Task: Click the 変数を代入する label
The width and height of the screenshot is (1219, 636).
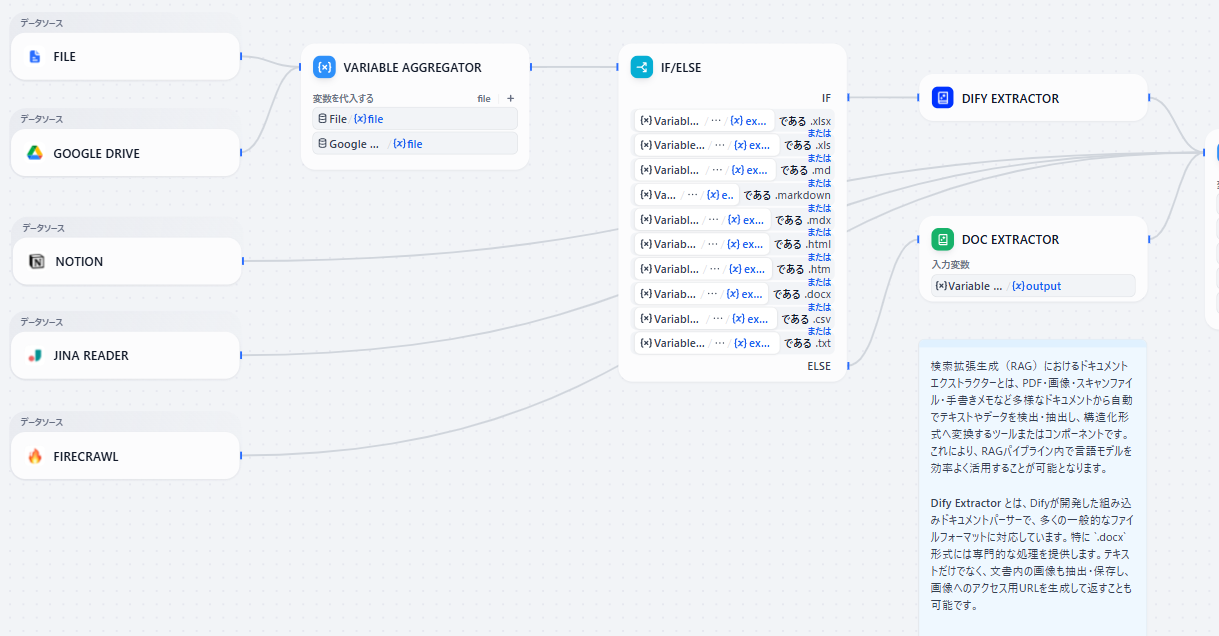Action: click(343, 98)
